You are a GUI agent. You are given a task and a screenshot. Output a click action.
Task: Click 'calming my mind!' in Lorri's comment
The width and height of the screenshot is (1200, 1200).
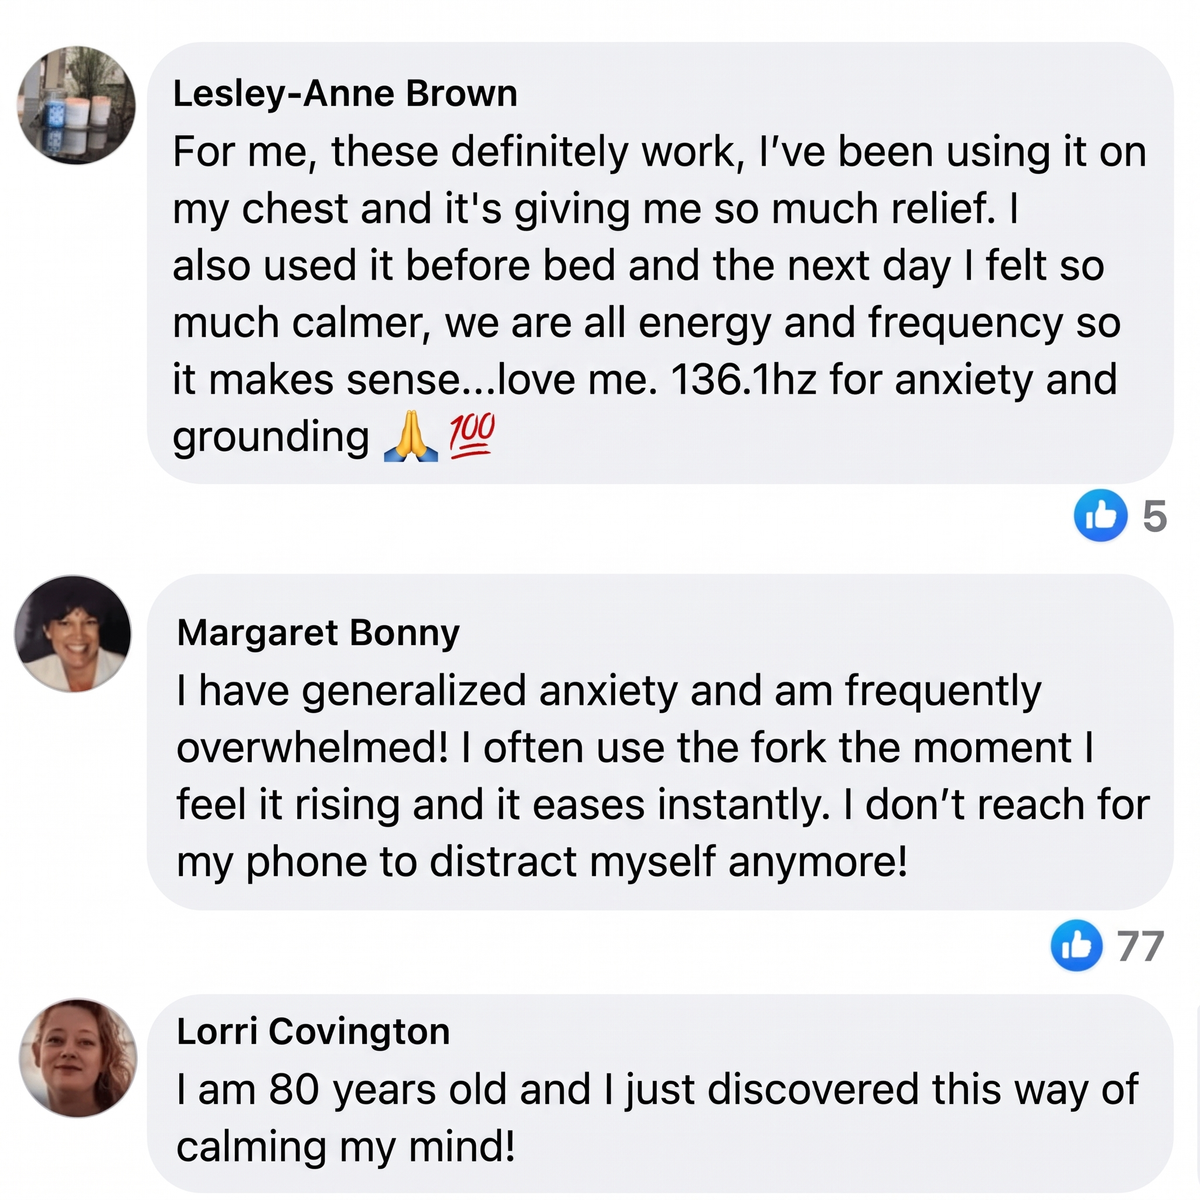(x=346, y=1146)
